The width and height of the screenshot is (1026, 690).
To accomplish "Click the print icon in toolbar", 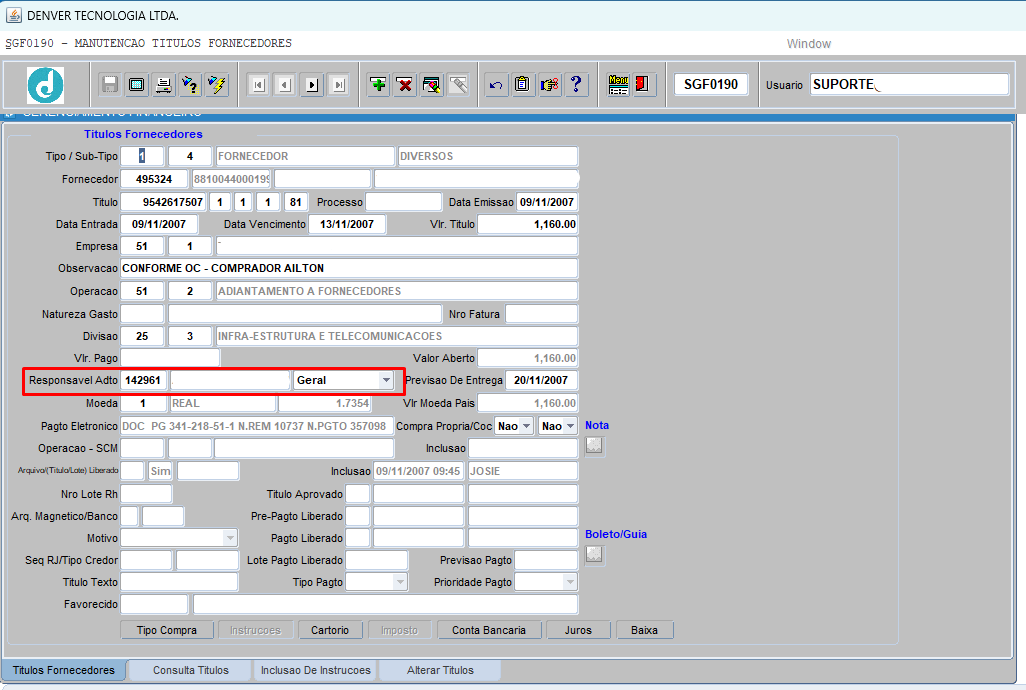I will [164, 85].
